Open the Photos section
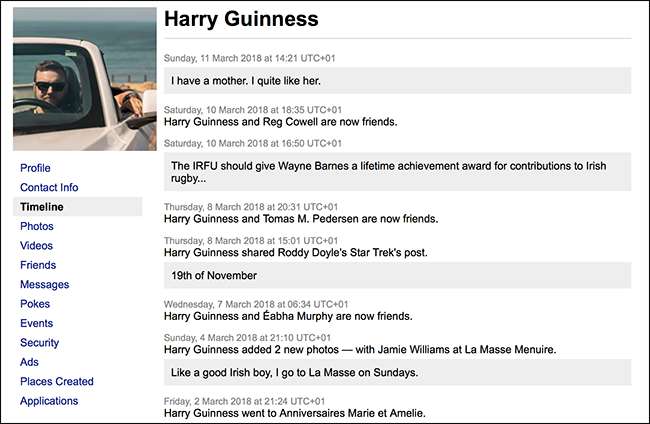Image resolution: width=650 pixels, height=424 pixels. [37, 226]
